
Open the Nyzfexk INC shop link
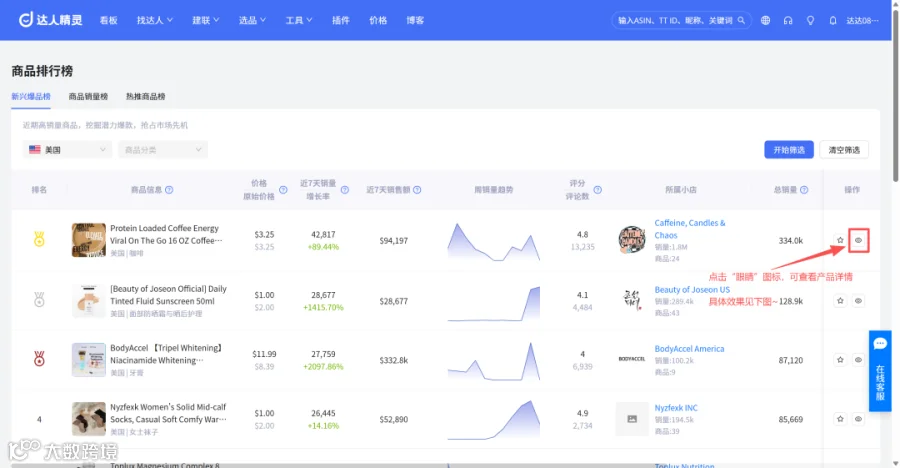click(x=676, y=408)
